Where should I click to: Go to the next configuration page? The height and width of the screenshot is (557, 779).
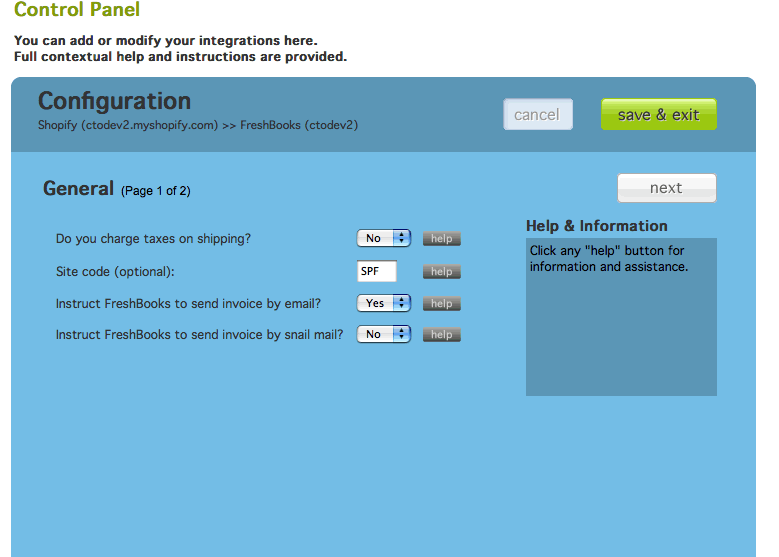pyautogui.click(x=667, y=188)
